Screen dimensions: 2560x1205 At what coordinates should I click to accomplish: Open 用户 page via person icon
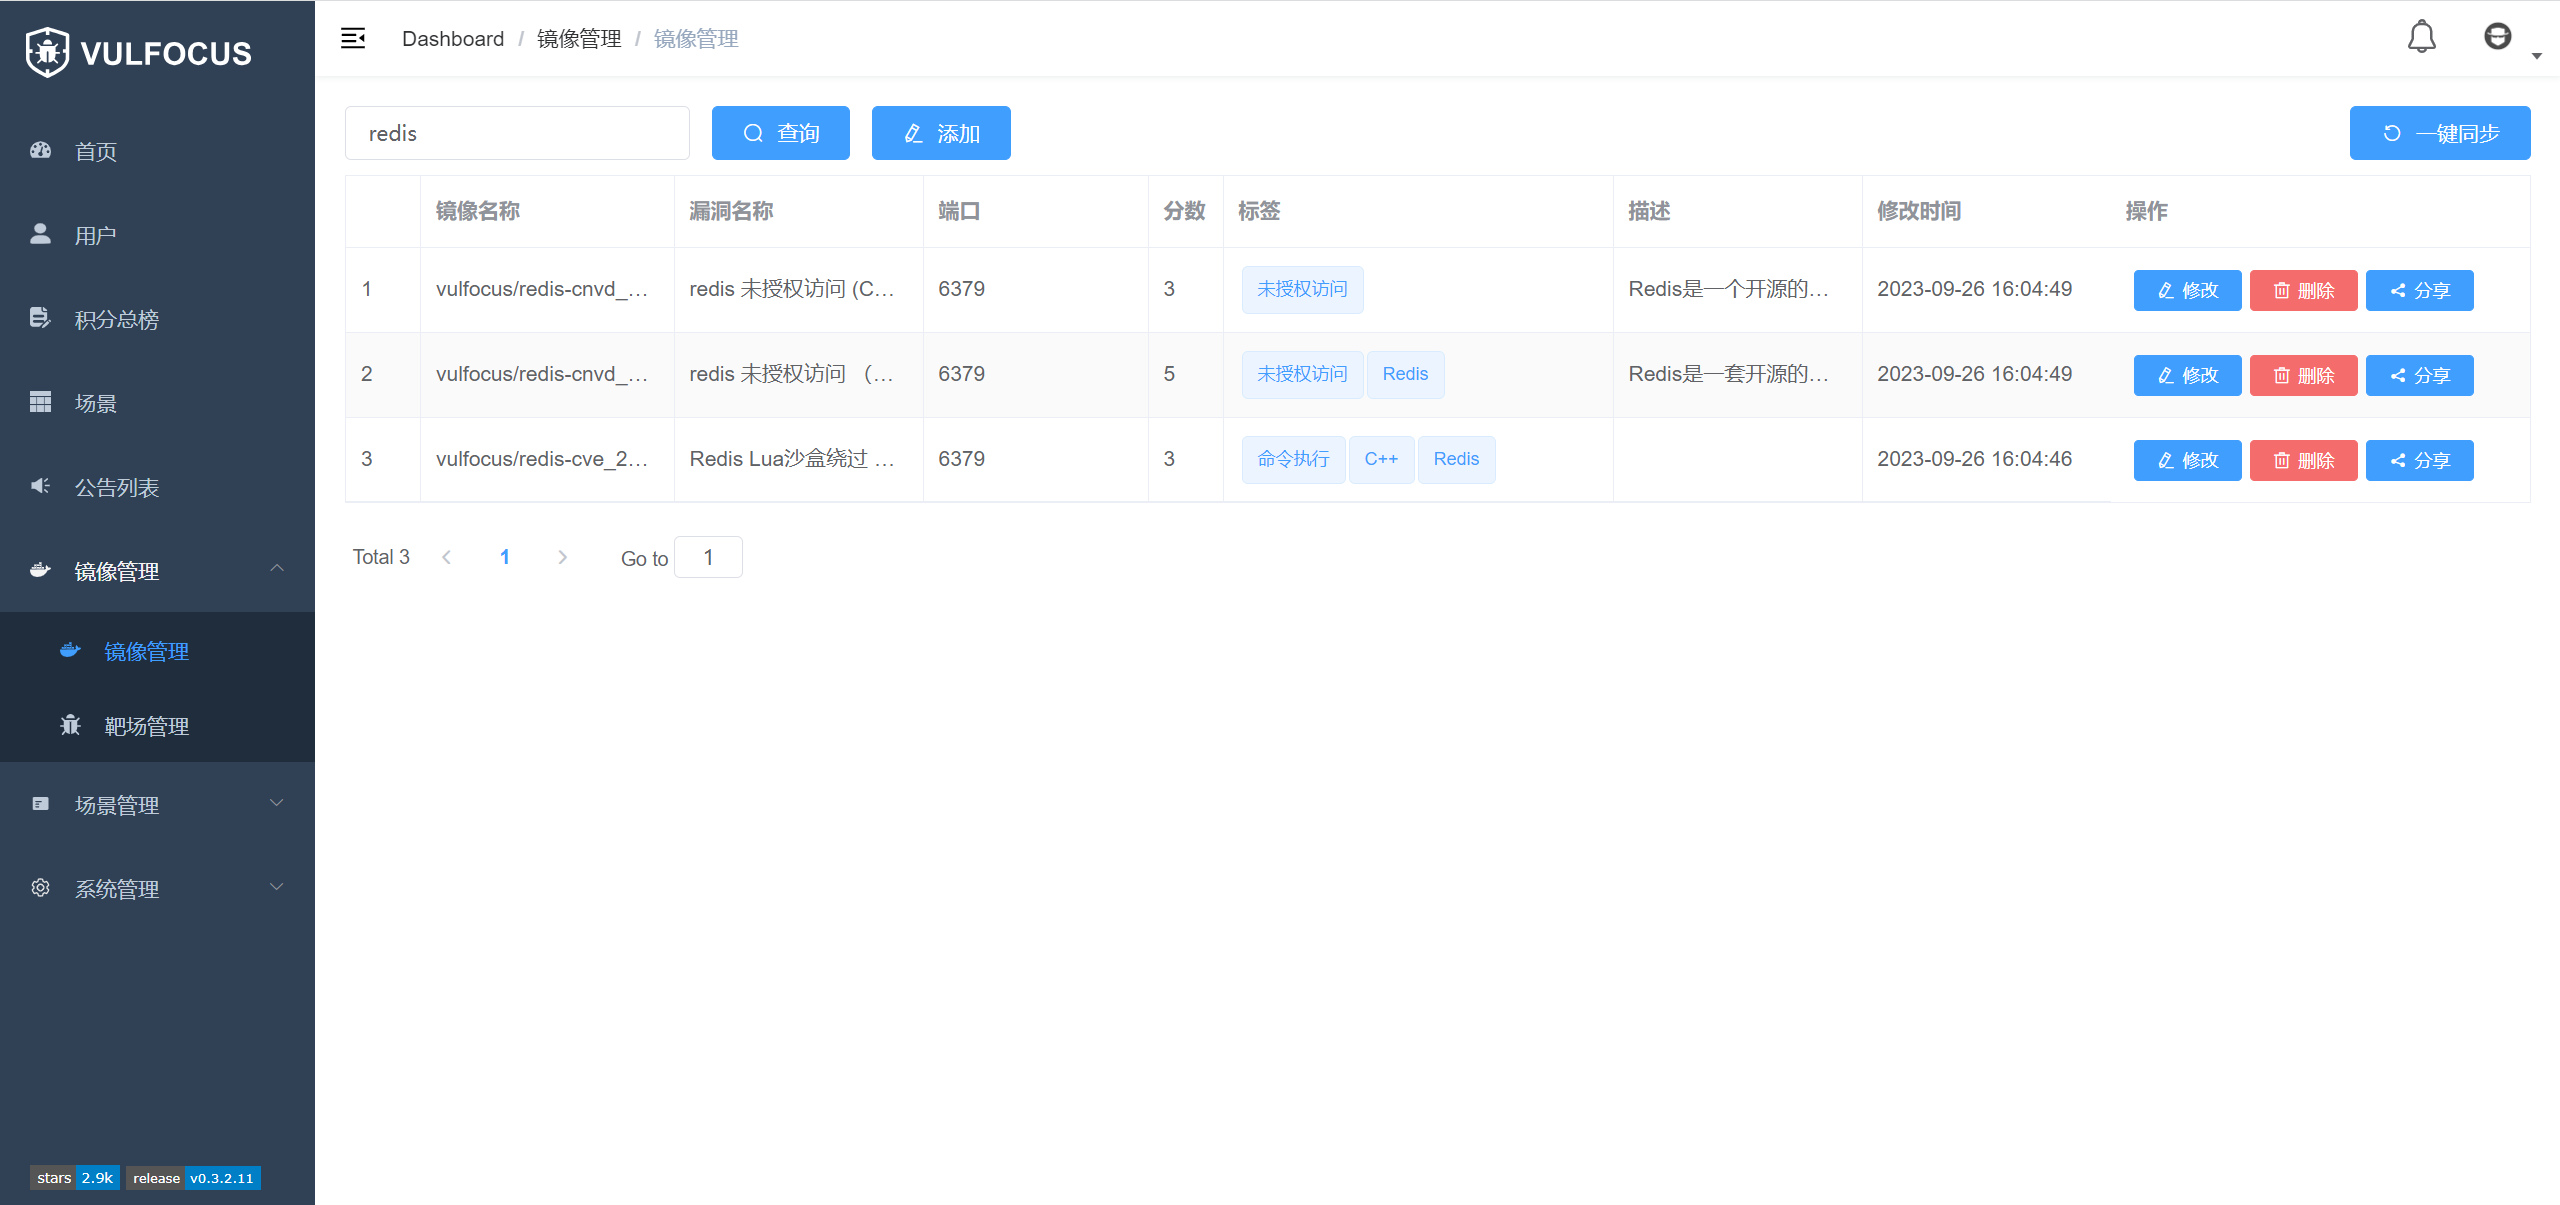coord(40,235)
